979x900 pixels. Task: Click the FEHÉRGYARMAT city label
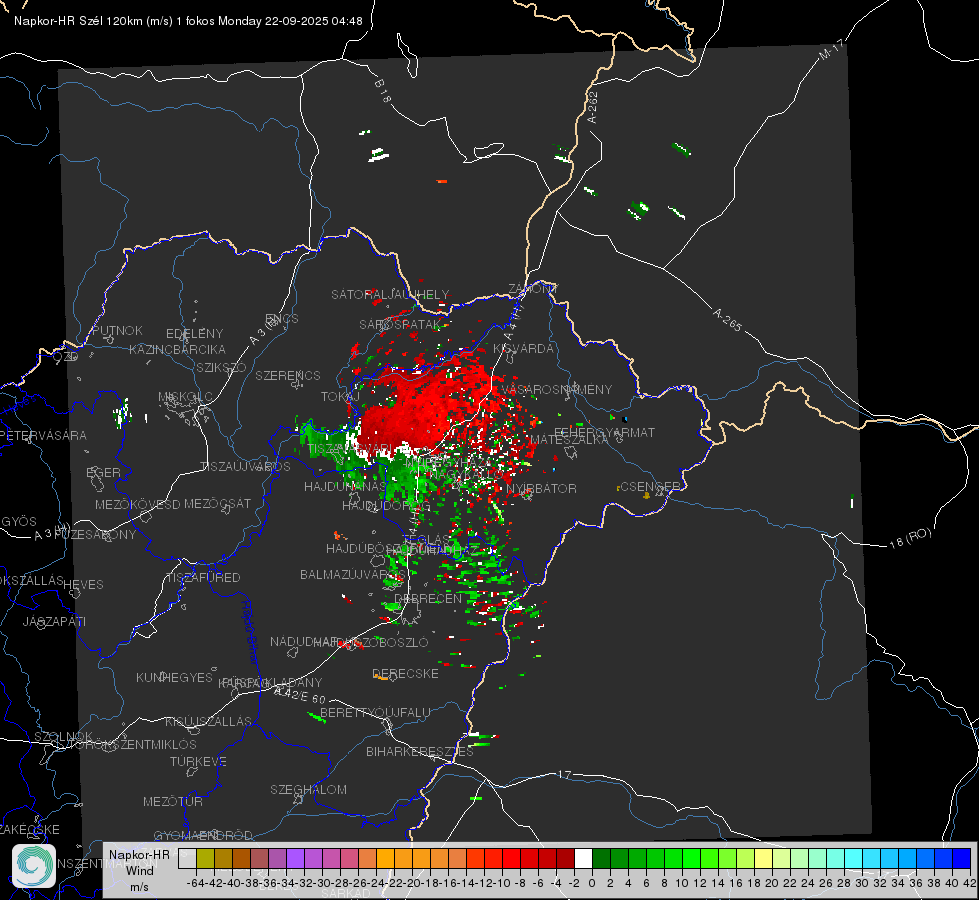point(604,432)
